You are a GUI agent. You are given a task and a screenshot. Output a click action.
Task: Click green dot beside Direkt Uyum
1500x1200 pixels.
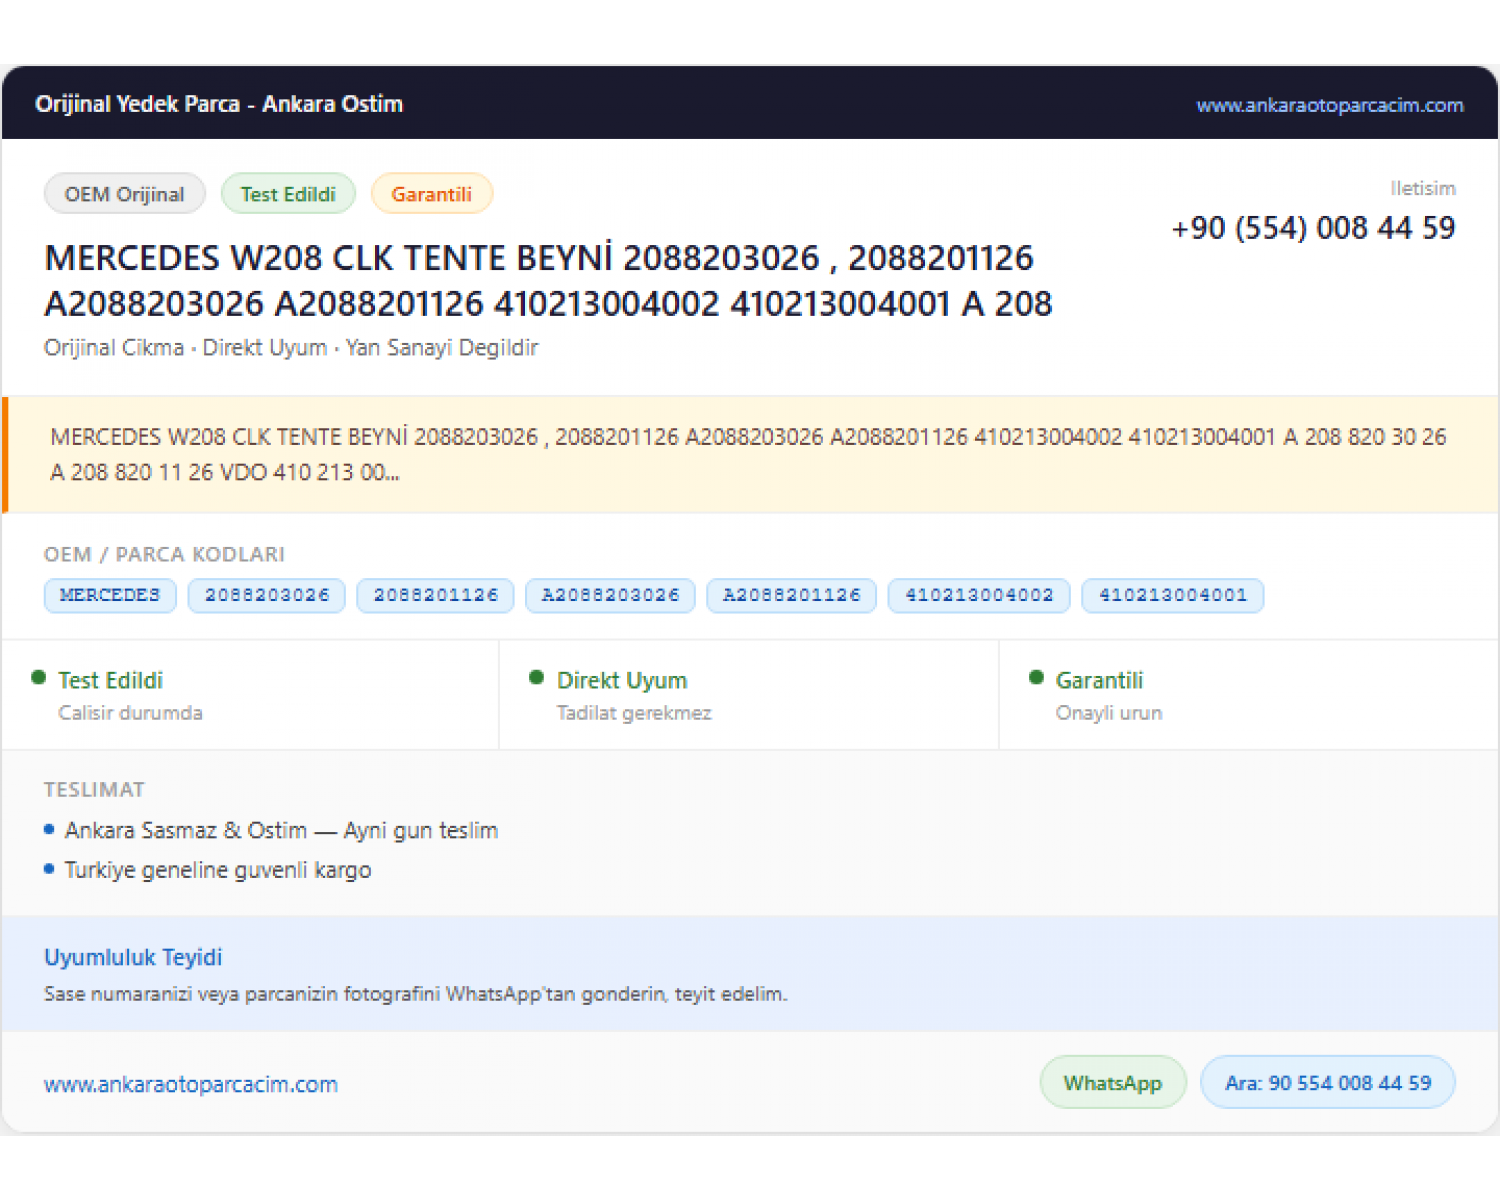point(537,678)
